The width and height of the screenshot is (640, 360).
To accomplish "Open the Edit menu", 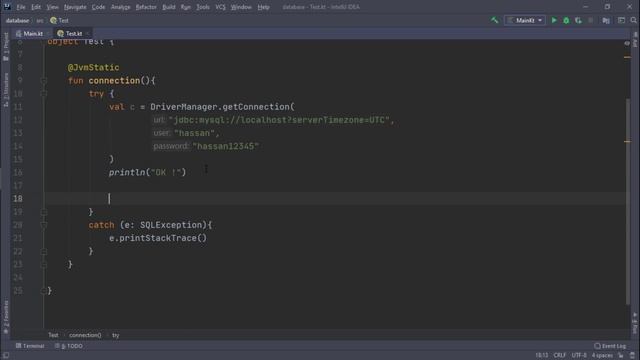I will [x=36, y=7].
